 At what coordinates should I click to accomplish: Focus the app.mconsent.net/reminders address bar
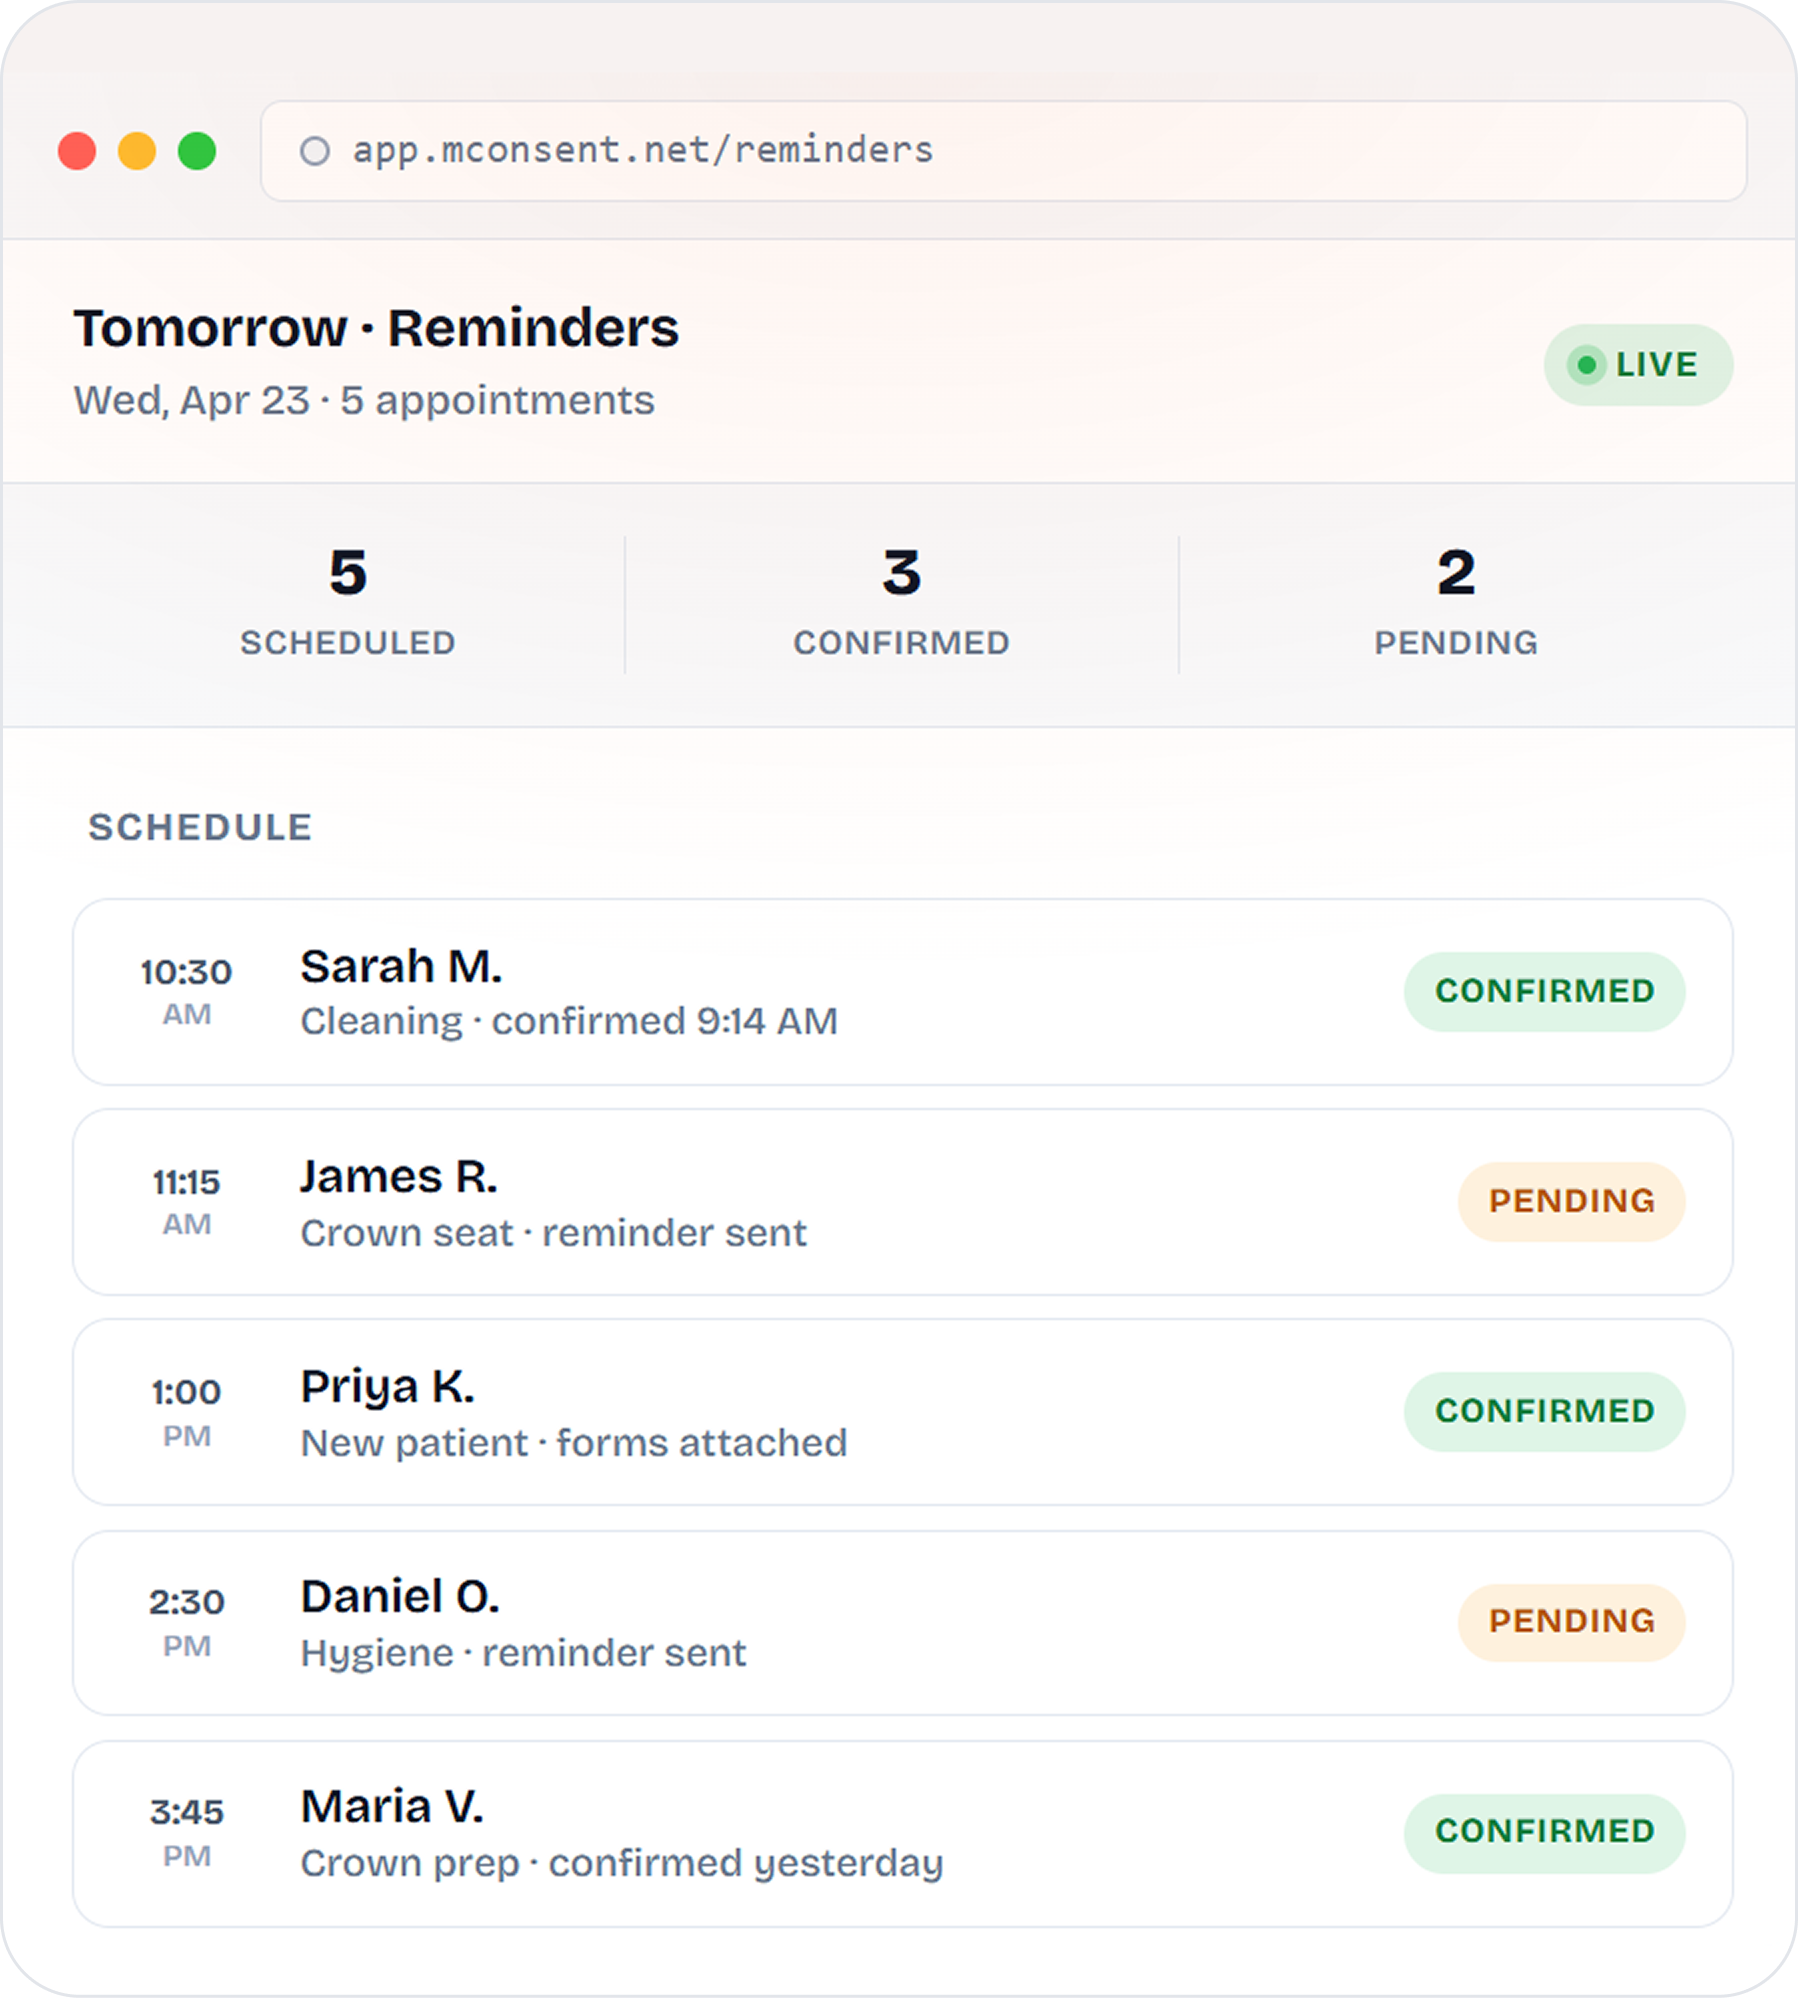[1000, 151]
